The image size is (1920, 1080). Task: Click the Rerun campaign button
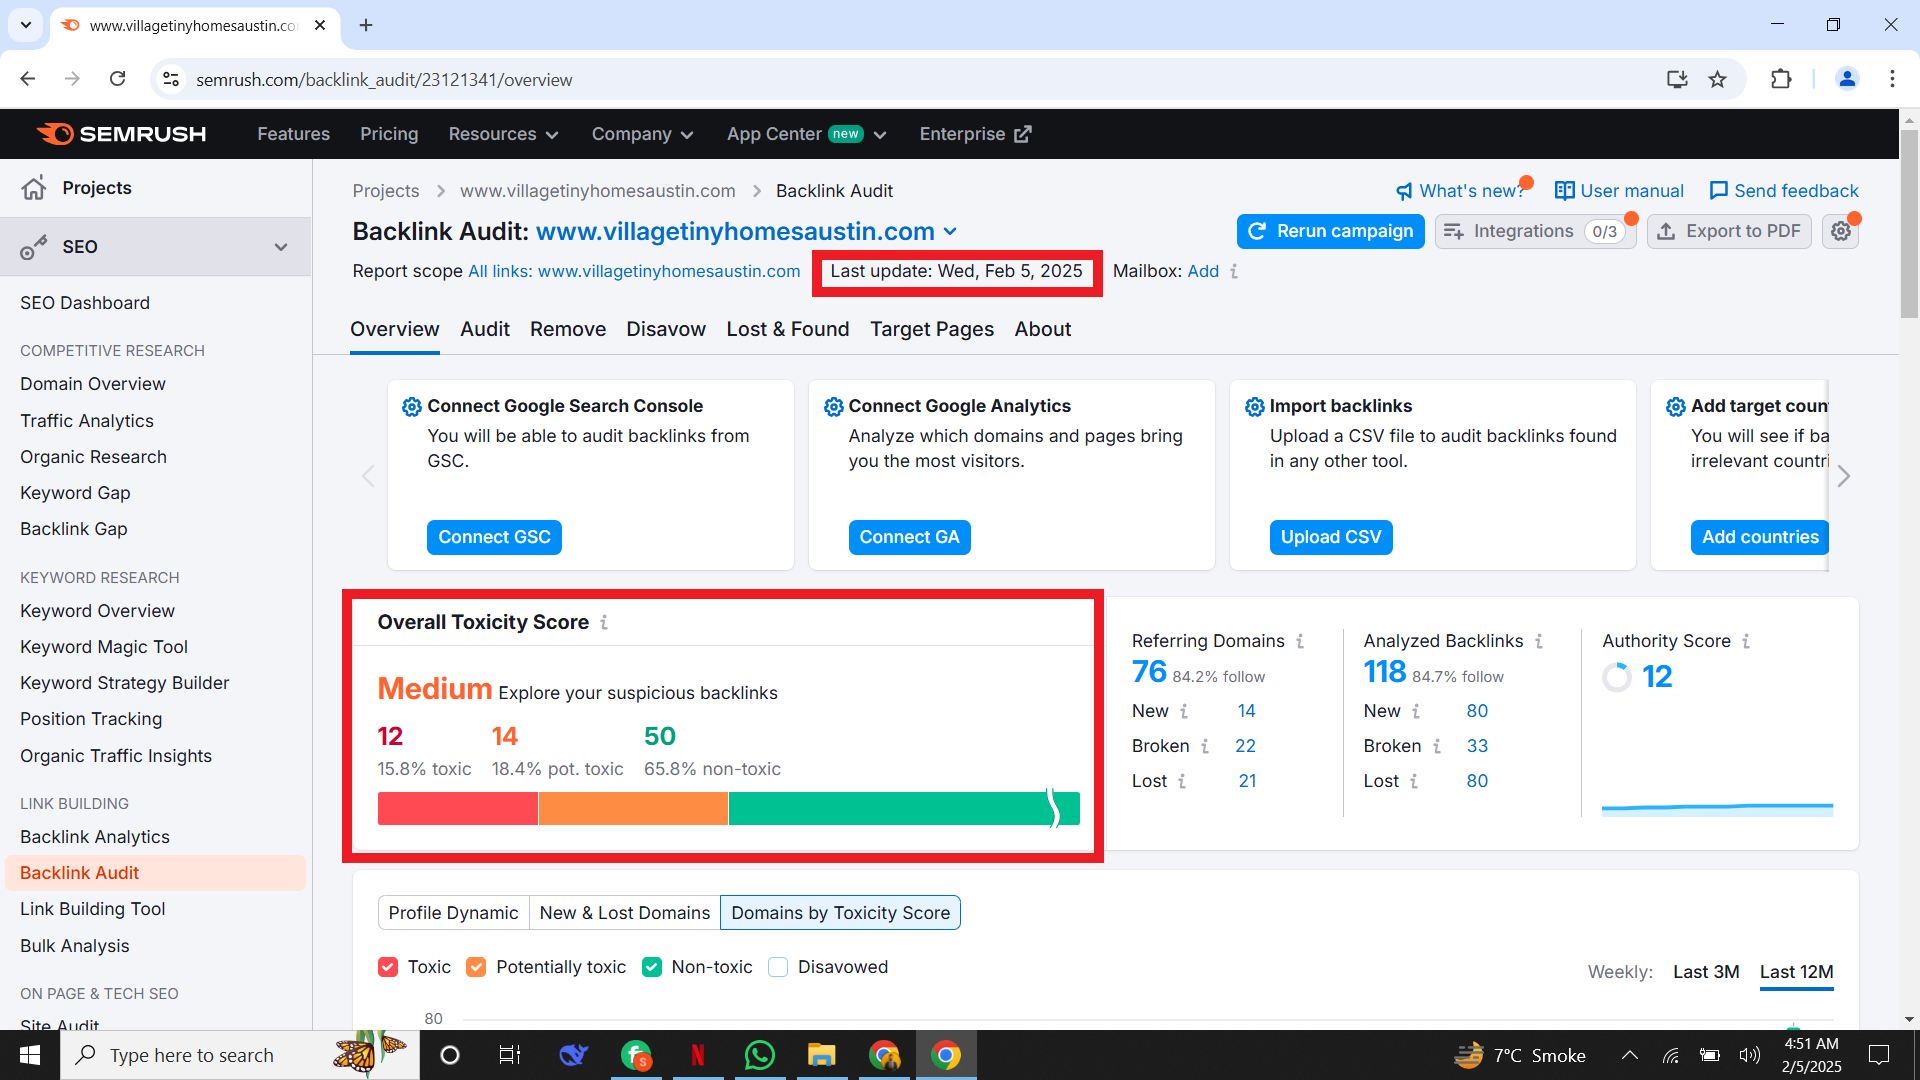(1330, 231)
